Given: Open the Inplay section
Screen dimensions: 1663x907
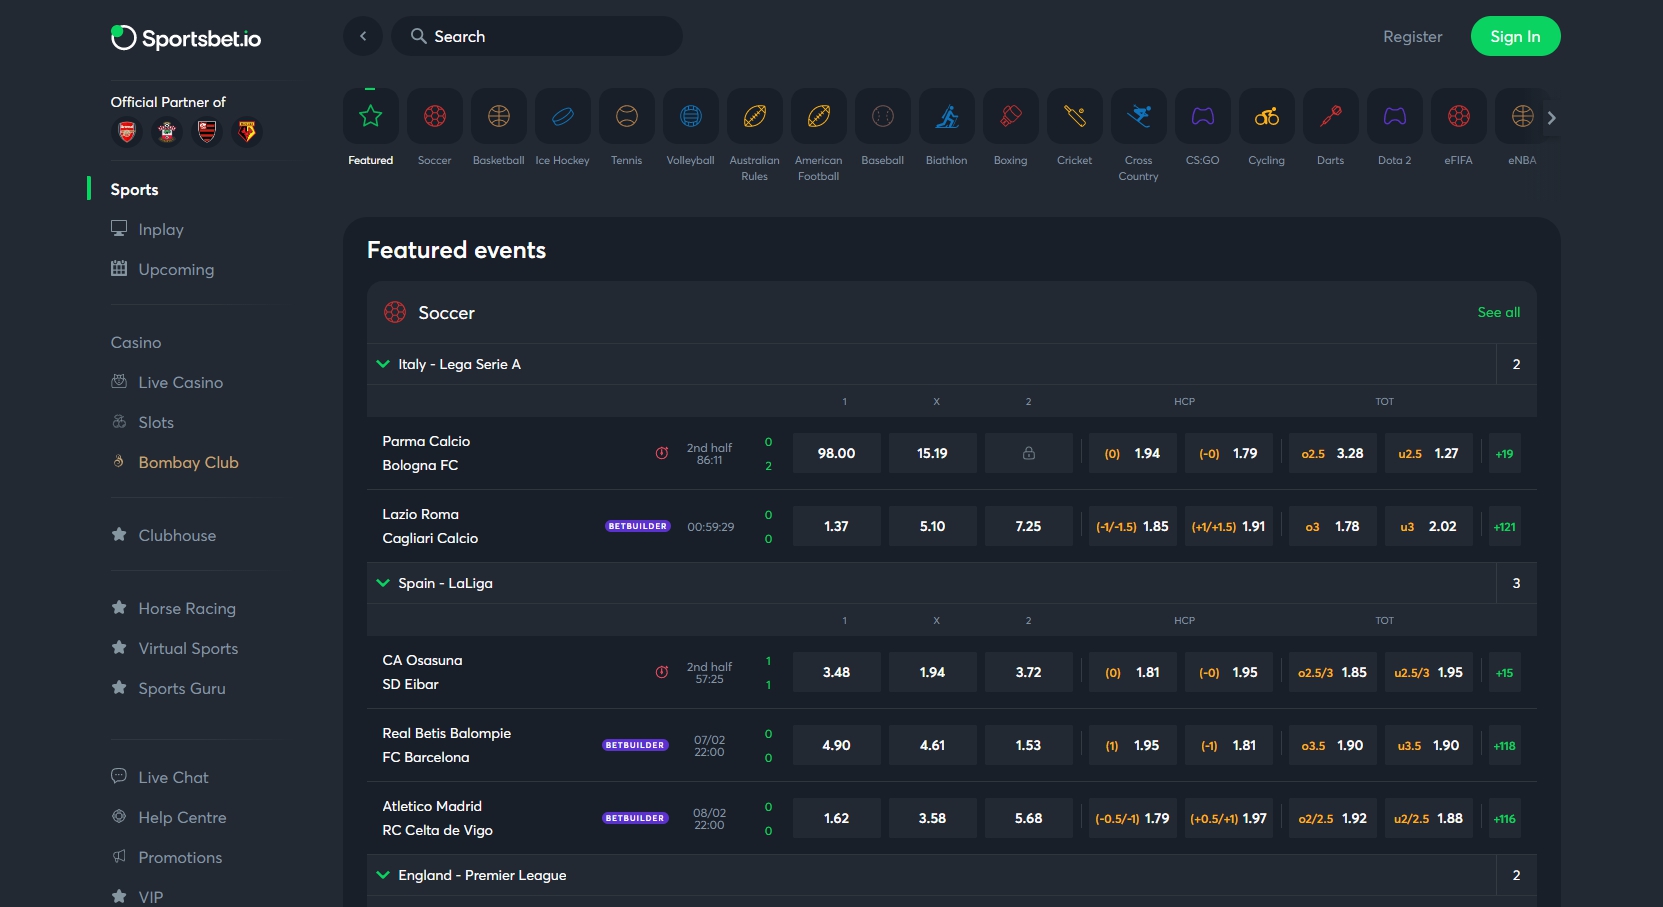Looking at the screenshot, I should tap(161, 229).
